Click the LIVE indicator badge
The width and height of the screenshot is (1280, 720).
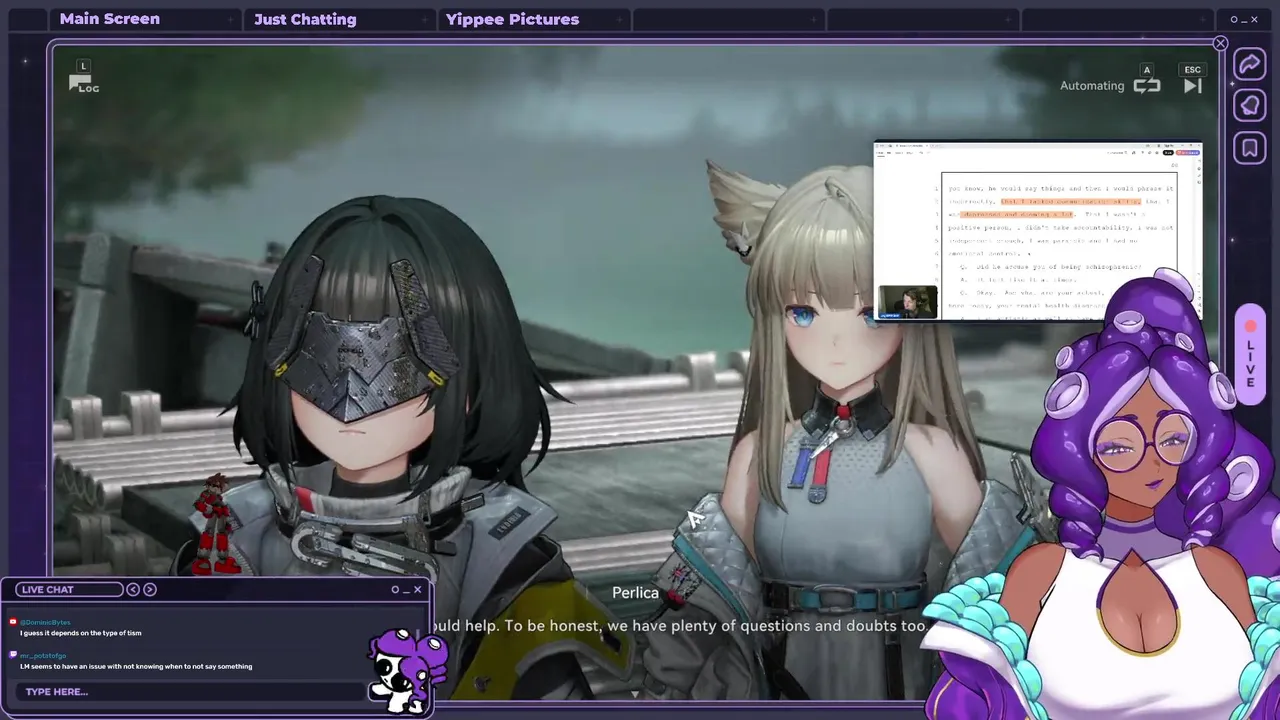click(x=1249, y=354)
